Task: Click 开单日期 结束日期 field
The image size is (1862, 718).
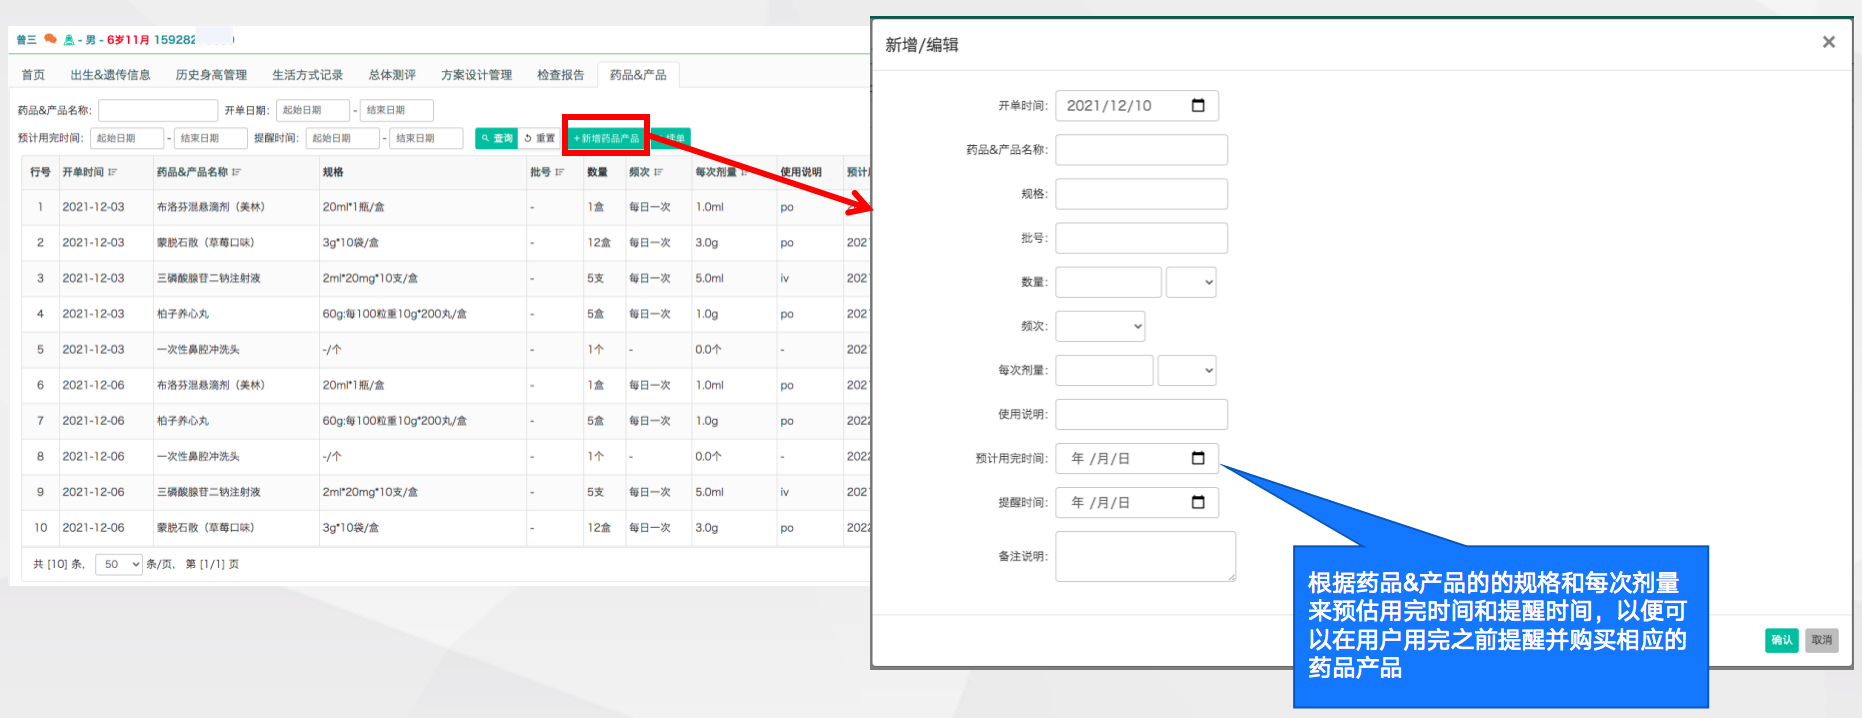Action: tap(397, 110)
